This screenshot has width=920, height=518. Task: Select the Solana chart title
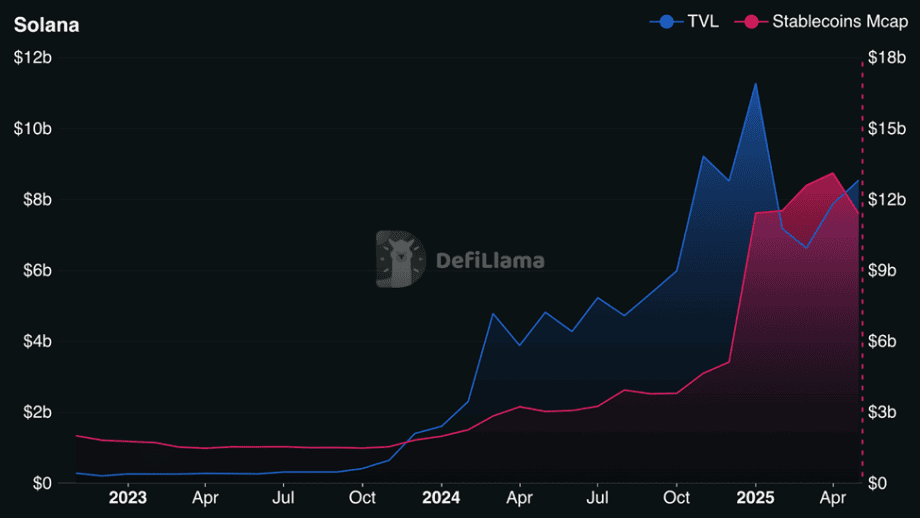46,25
